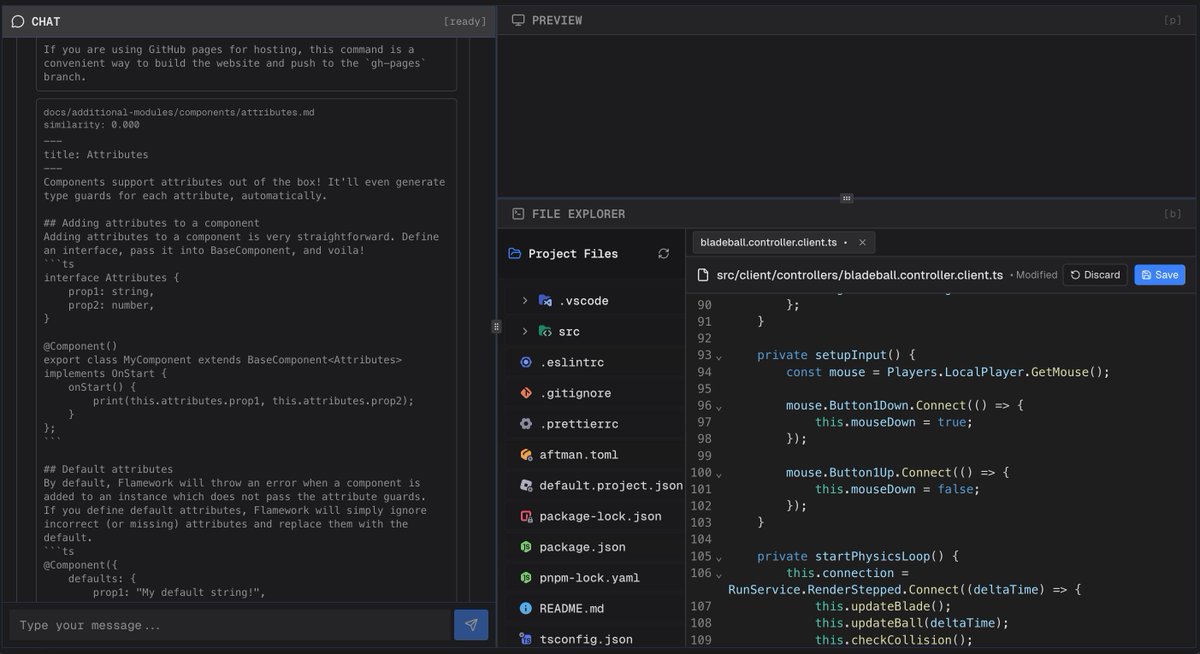Click the .eslintrc file icon
1200x654 pixels.
click(x=526, y=362)
